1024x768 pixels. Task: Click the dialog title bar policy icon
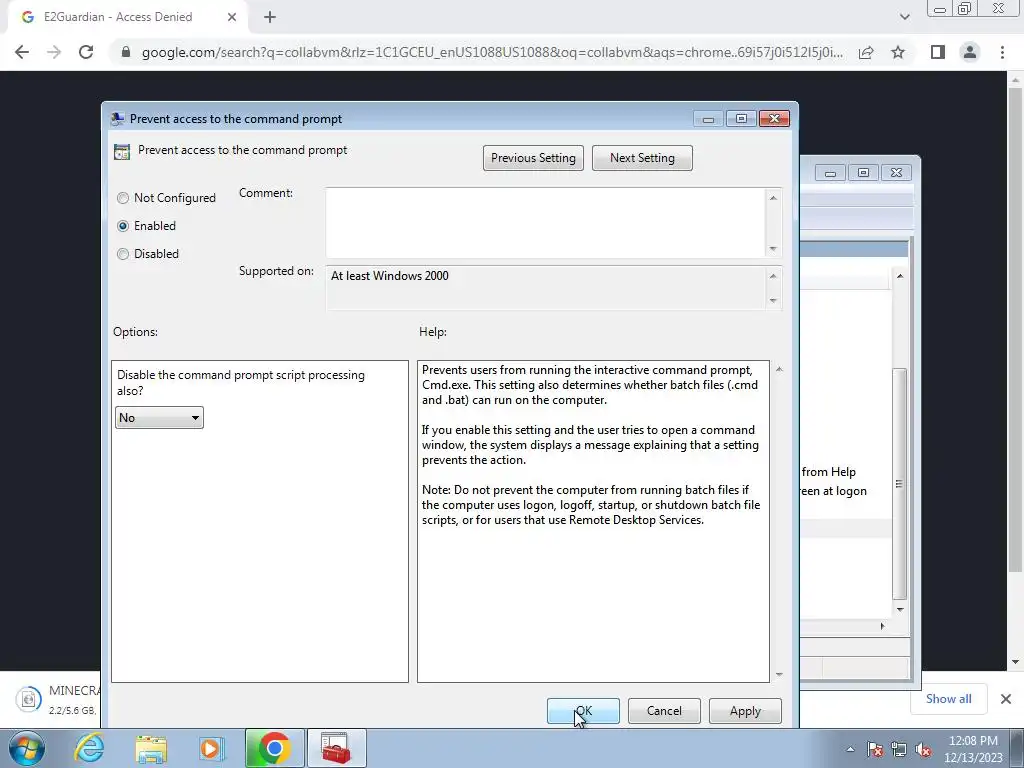click(x=118, y=119)
